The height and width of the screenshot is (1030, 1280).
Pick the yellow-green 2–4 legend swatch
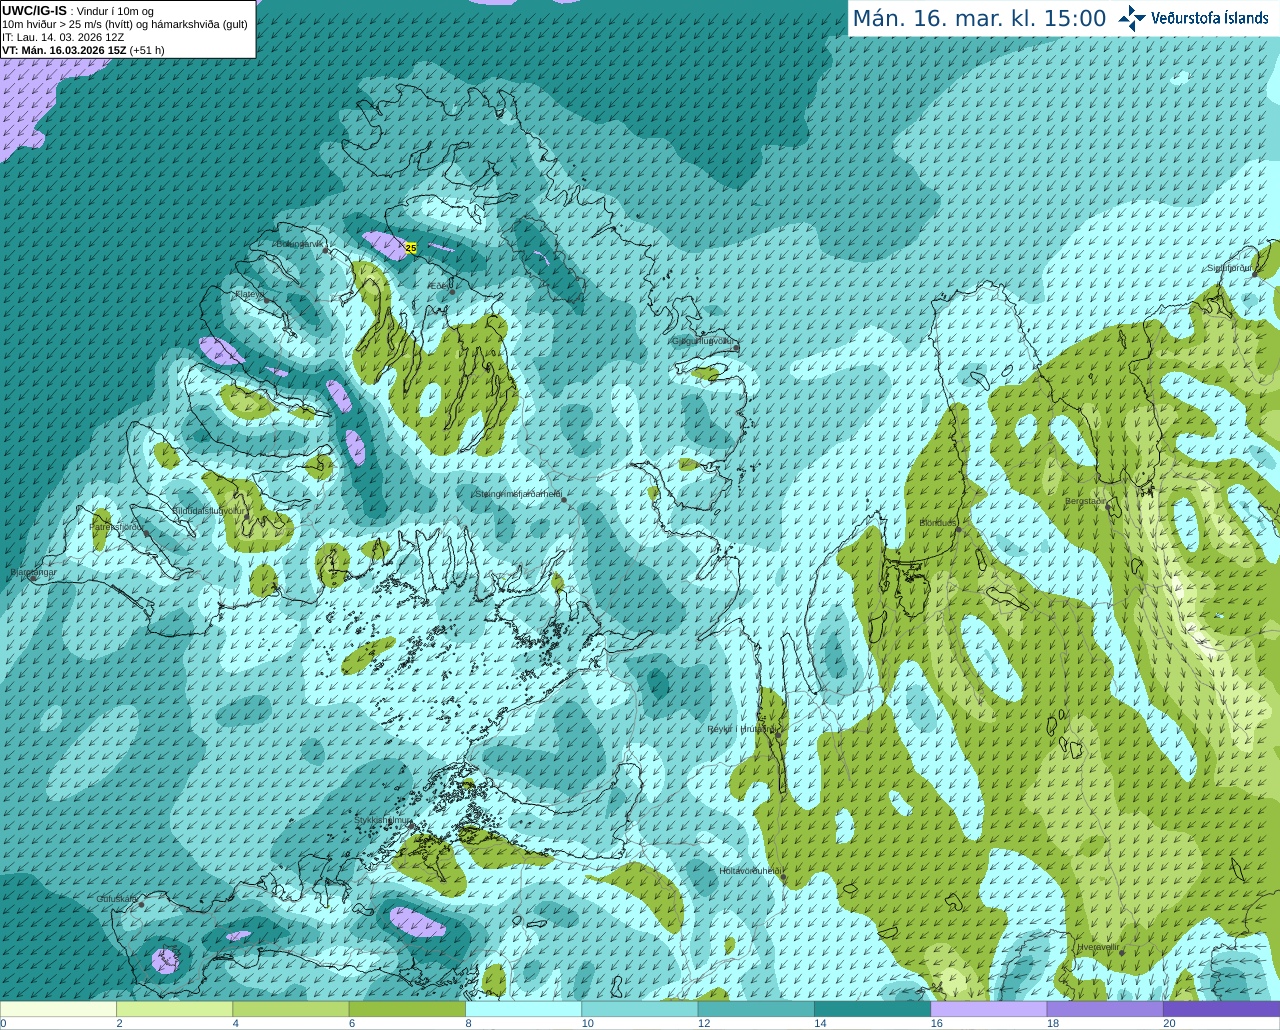(x=174, y=1009)
